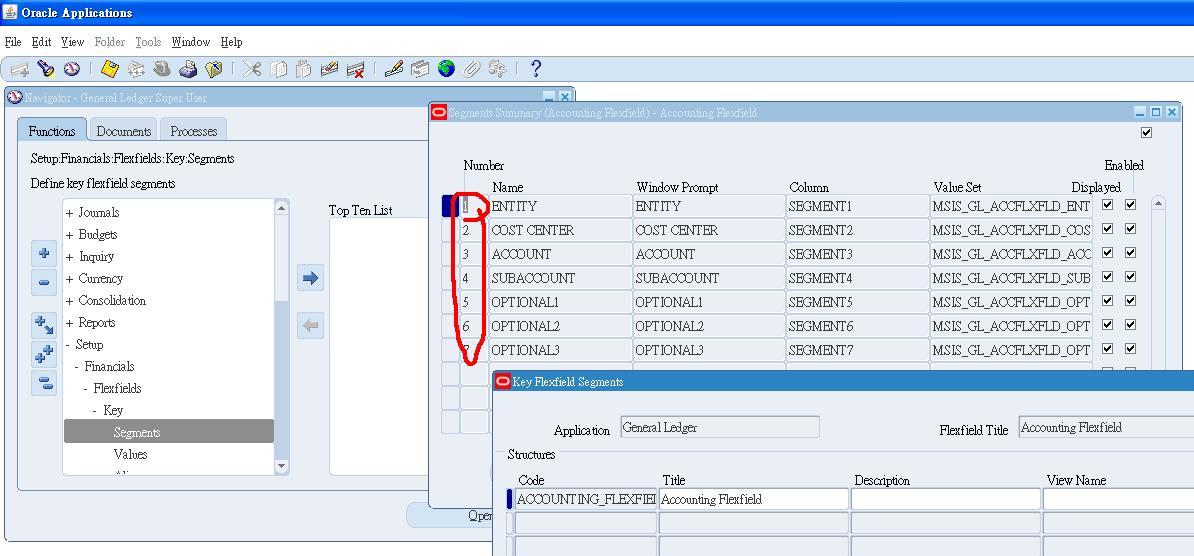The image size is (1194, 556).
Task: Add to Top Ten List with right arrow
Action: [x=310, y=278]
